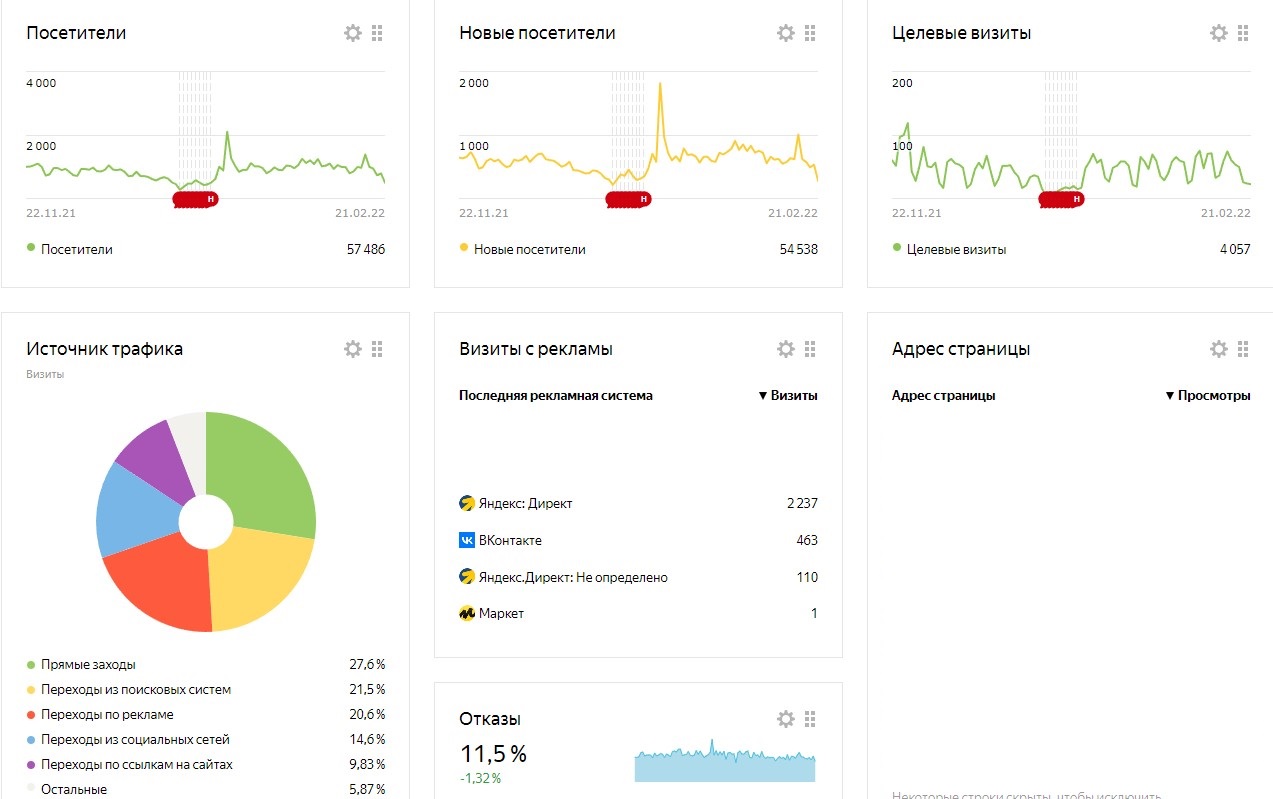The width and height of the screenshot is (1273, 799).
Task: Sort ad visits by Визиты column
Action: click(x=788, y=395)
